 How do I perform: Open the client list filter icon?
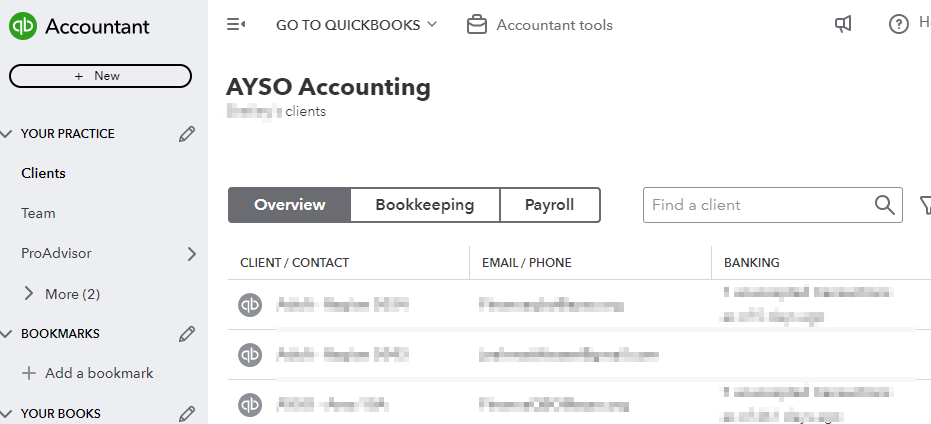pyautogui.click(x=925, y=205)
